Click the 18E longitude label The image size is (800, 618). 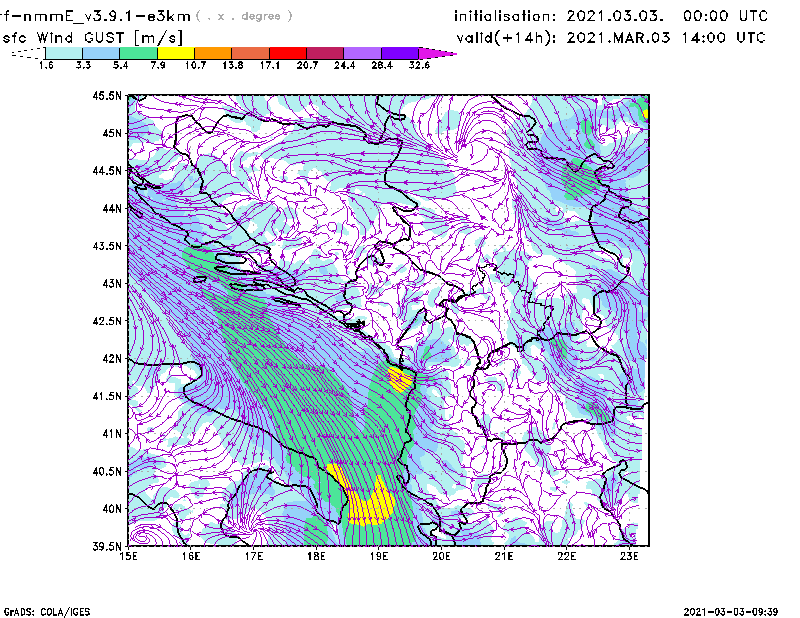tap(316, 556)
